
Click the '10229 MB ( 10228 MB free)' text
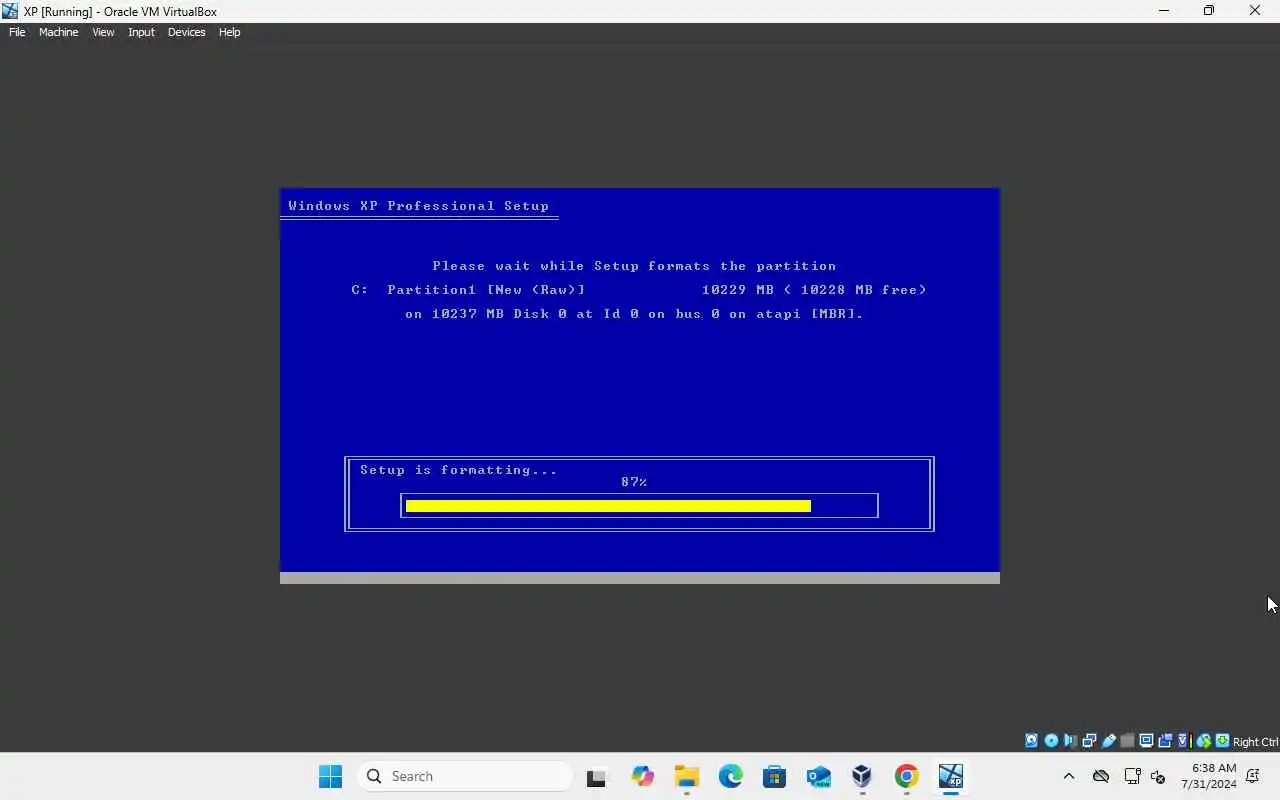pyautogui.click(x=814, y=290)
